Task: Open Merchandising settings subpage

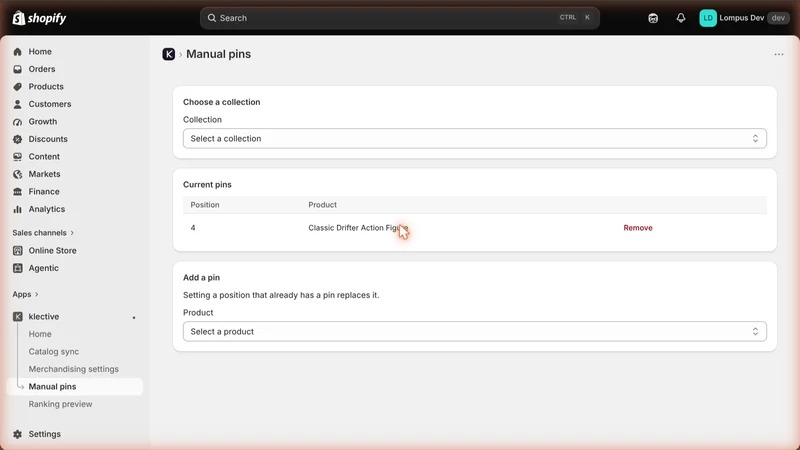Action: pyautogui.click(x=73, y=369)
